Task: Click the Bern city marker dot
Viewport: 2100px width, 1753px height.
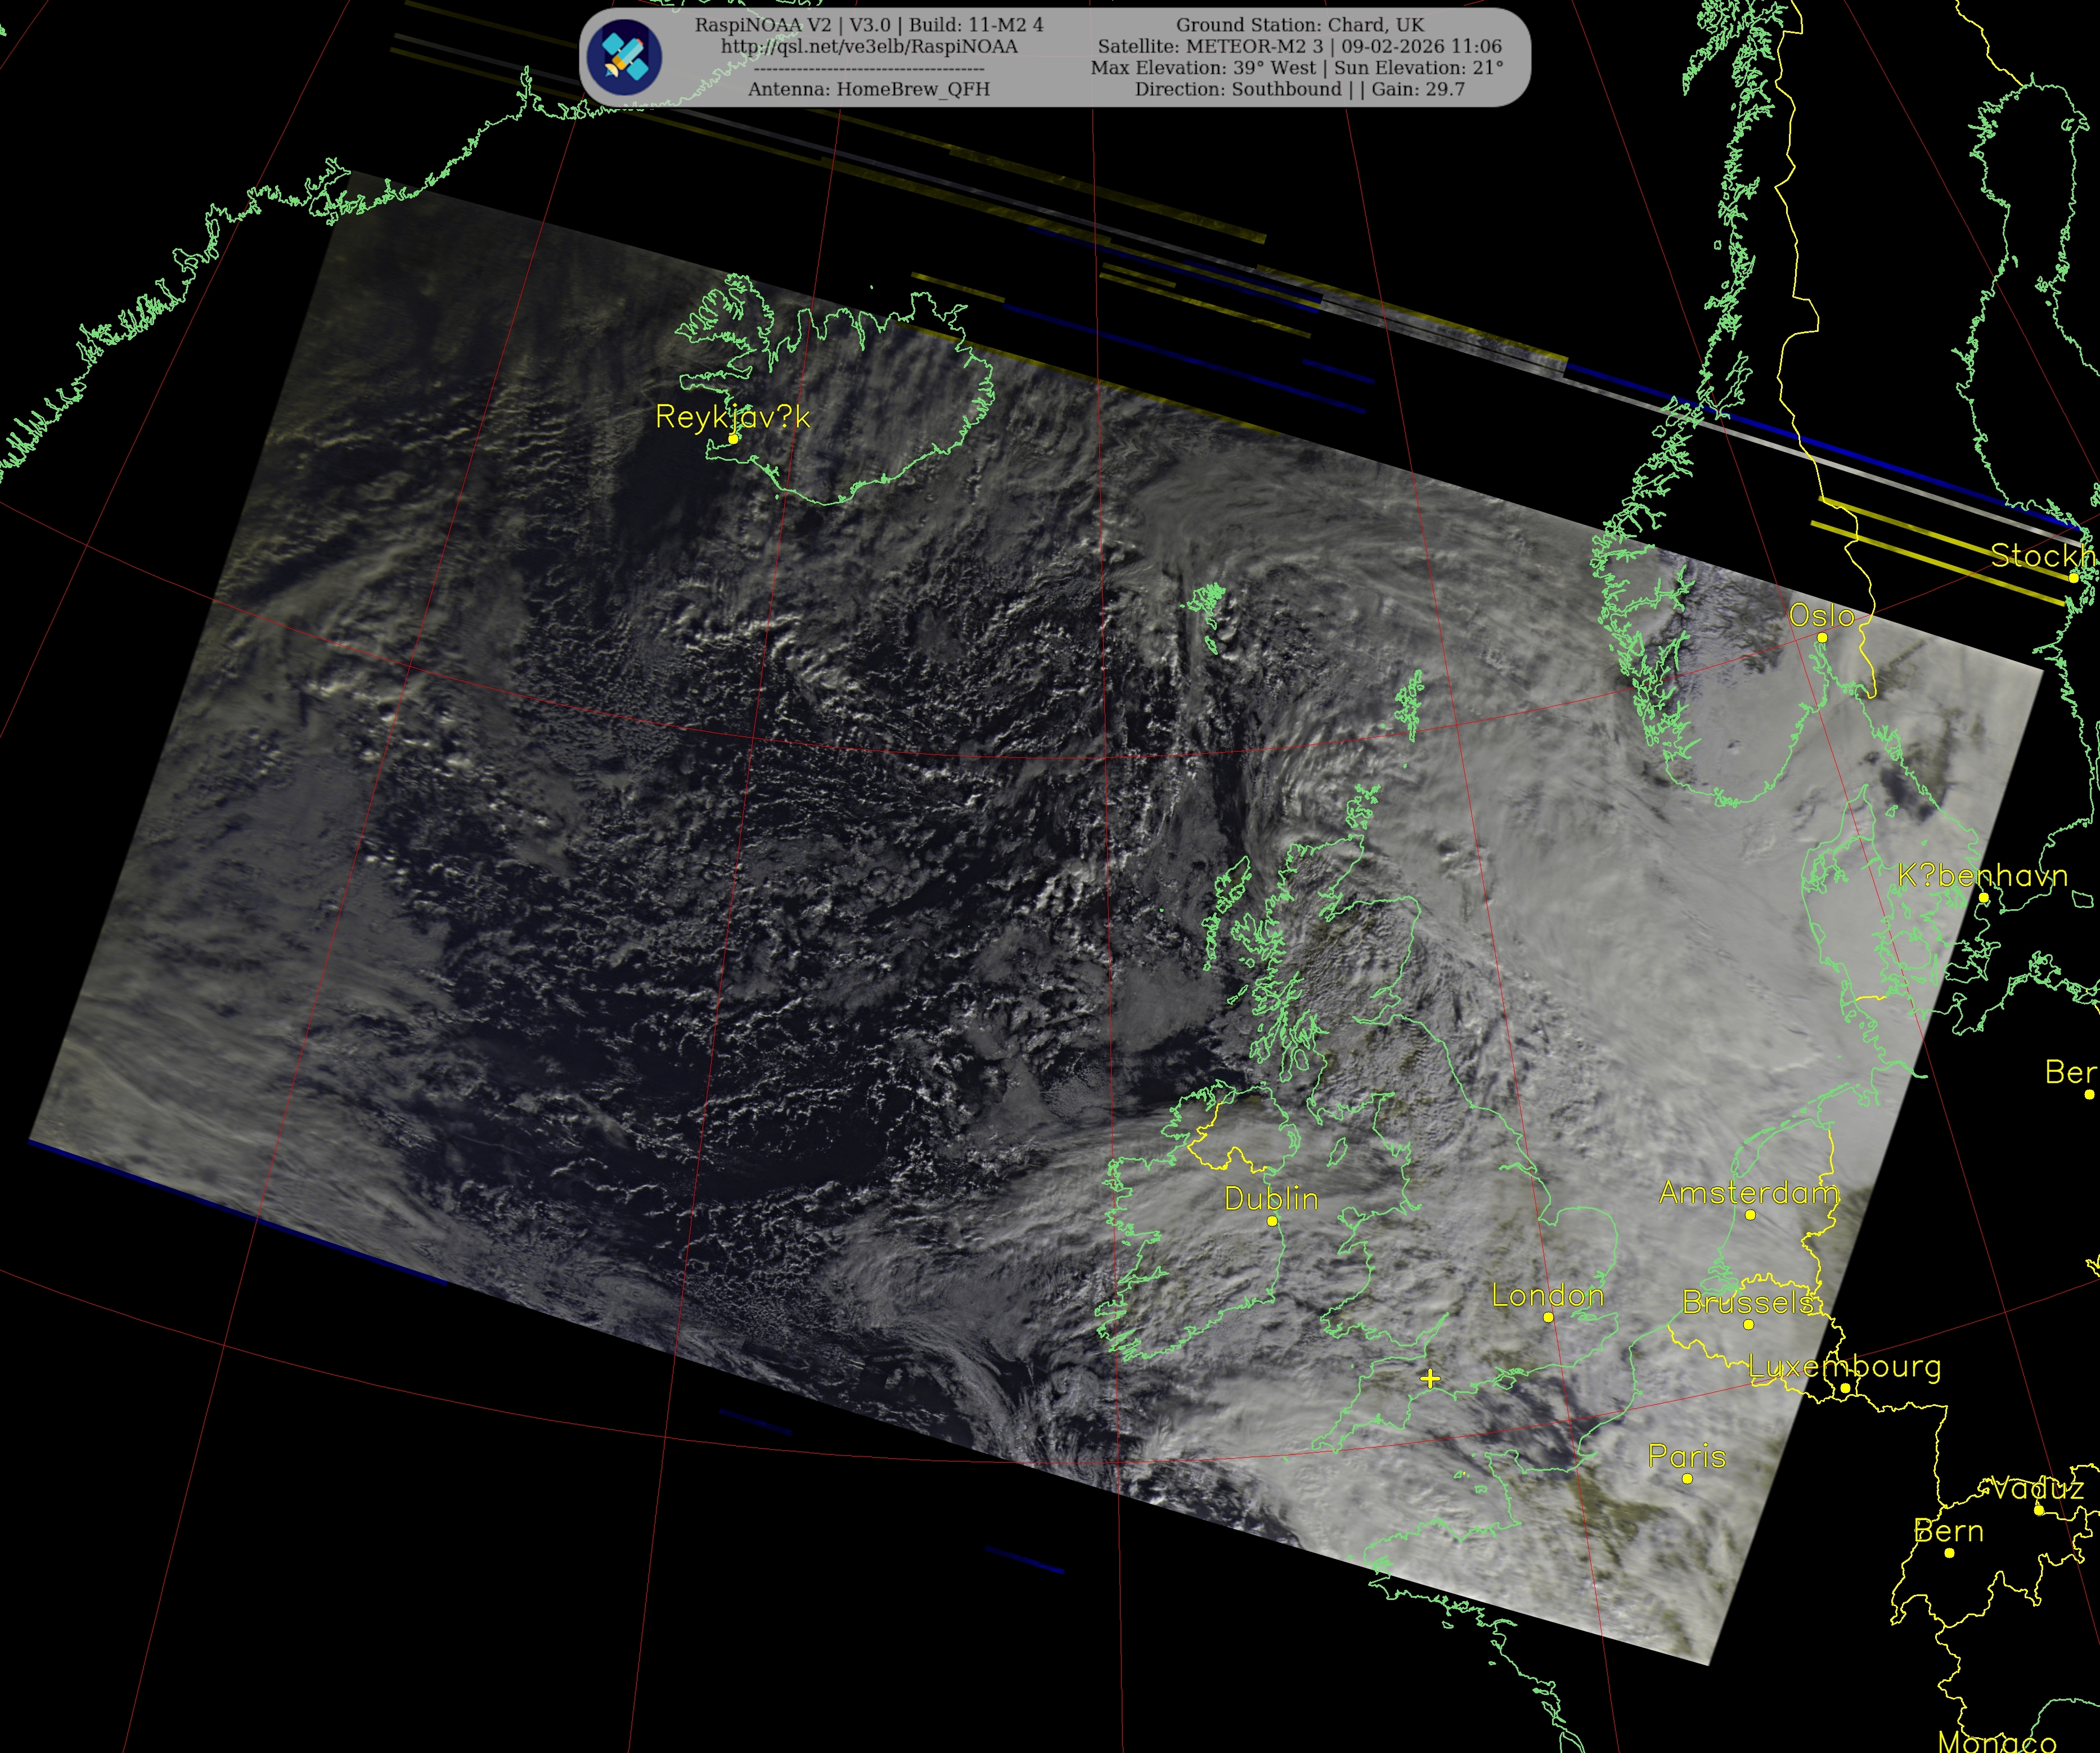Action: tap(1949, 1552)
